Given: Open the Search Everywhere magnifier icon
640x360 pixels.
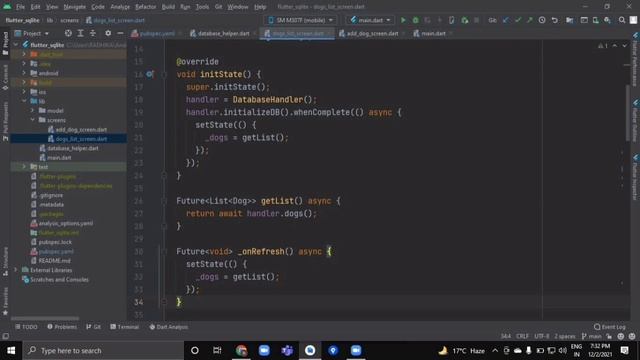Looking at the screenshot, I should click(622, 20).
